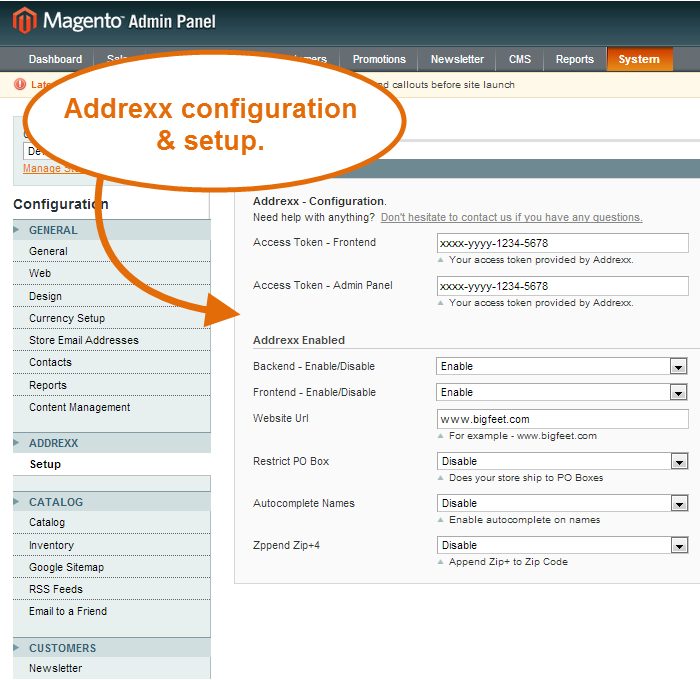Open Currency Setup configuration
This screenshot has width=700, height=680.
(112, 318)
